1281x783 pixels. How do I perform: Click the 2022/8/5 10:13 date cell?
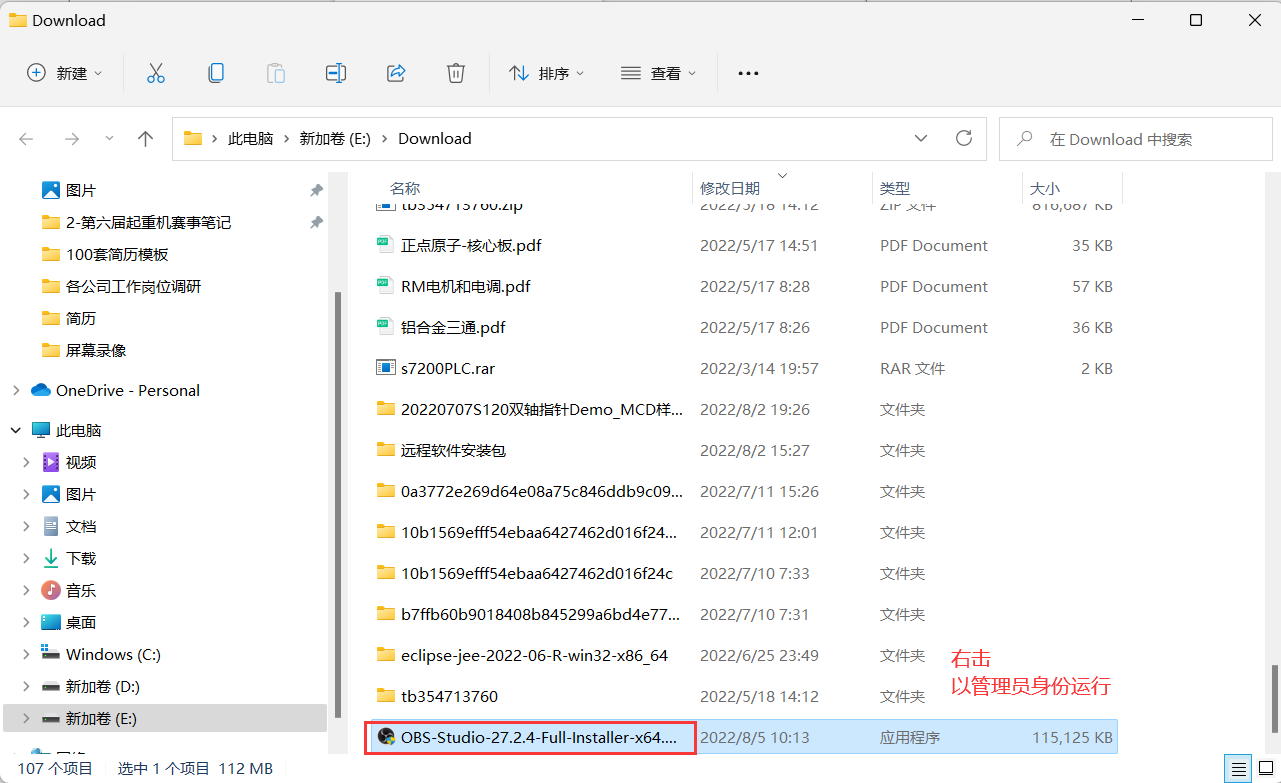(755, 737)
